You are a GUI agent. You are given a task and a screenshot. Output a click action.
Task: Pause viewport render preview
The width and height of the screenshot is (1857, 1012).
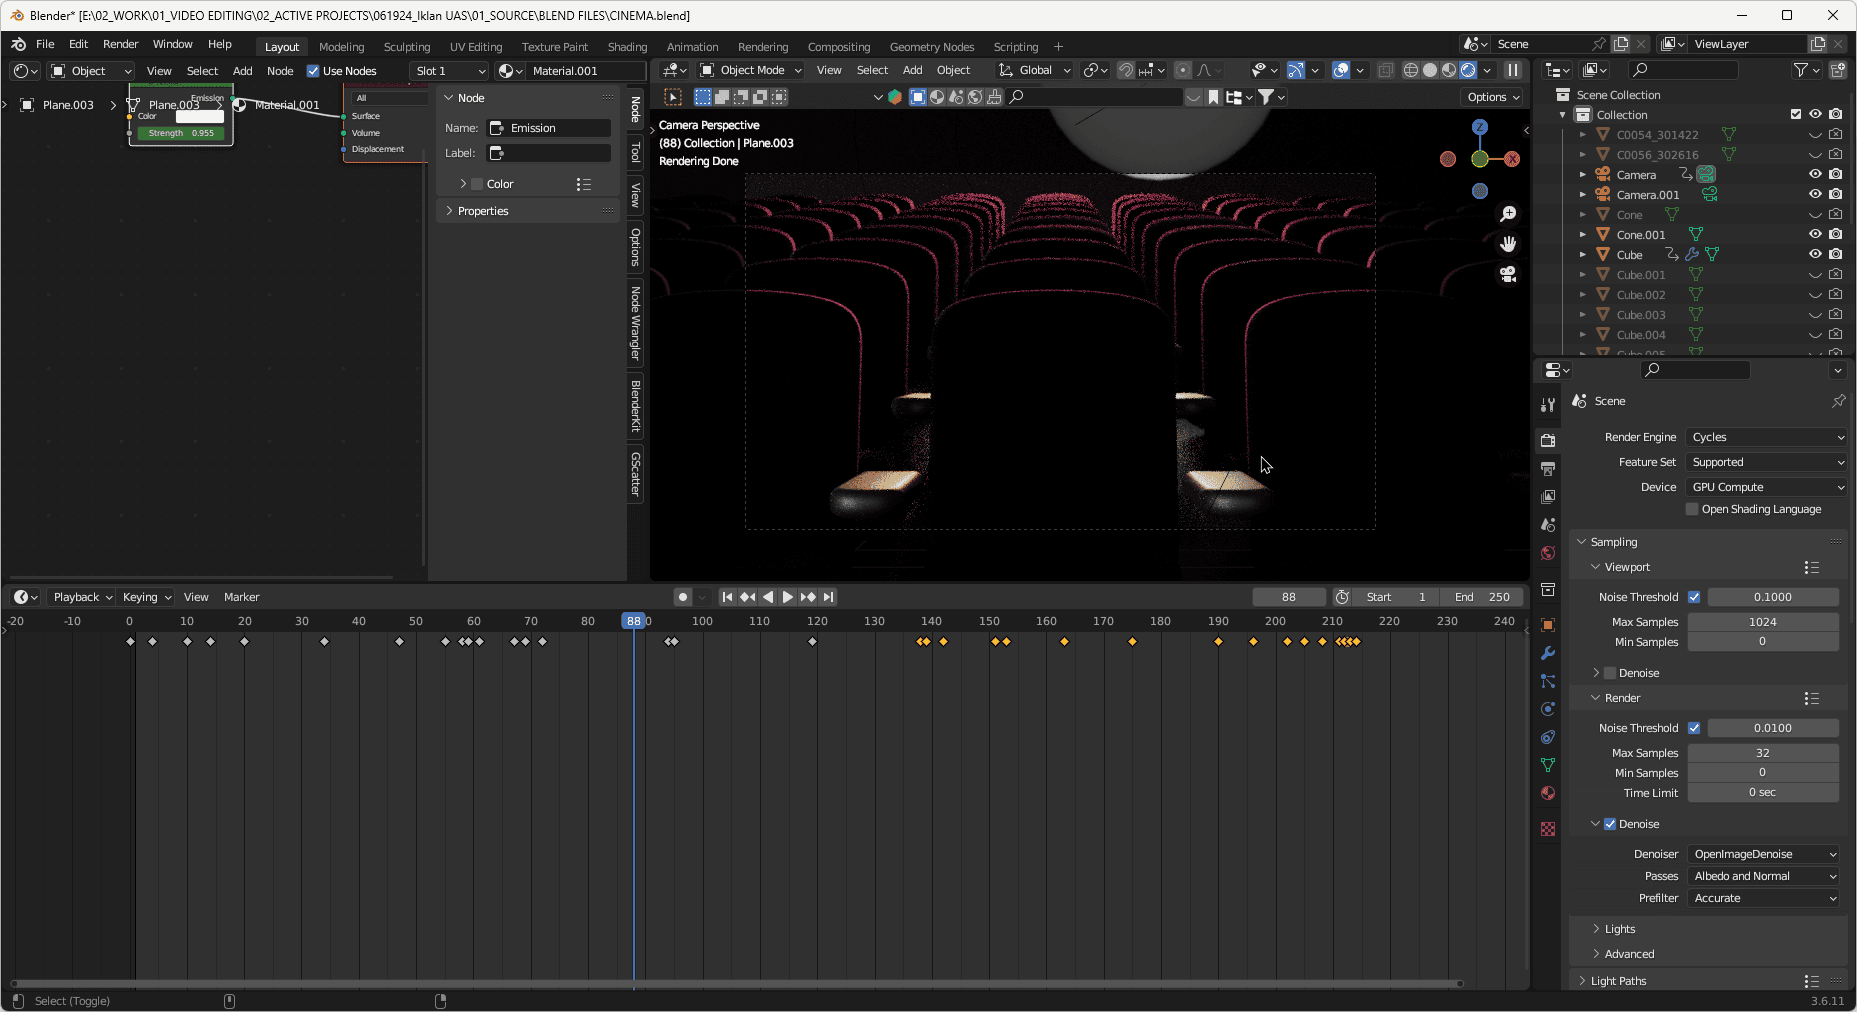1513,70
